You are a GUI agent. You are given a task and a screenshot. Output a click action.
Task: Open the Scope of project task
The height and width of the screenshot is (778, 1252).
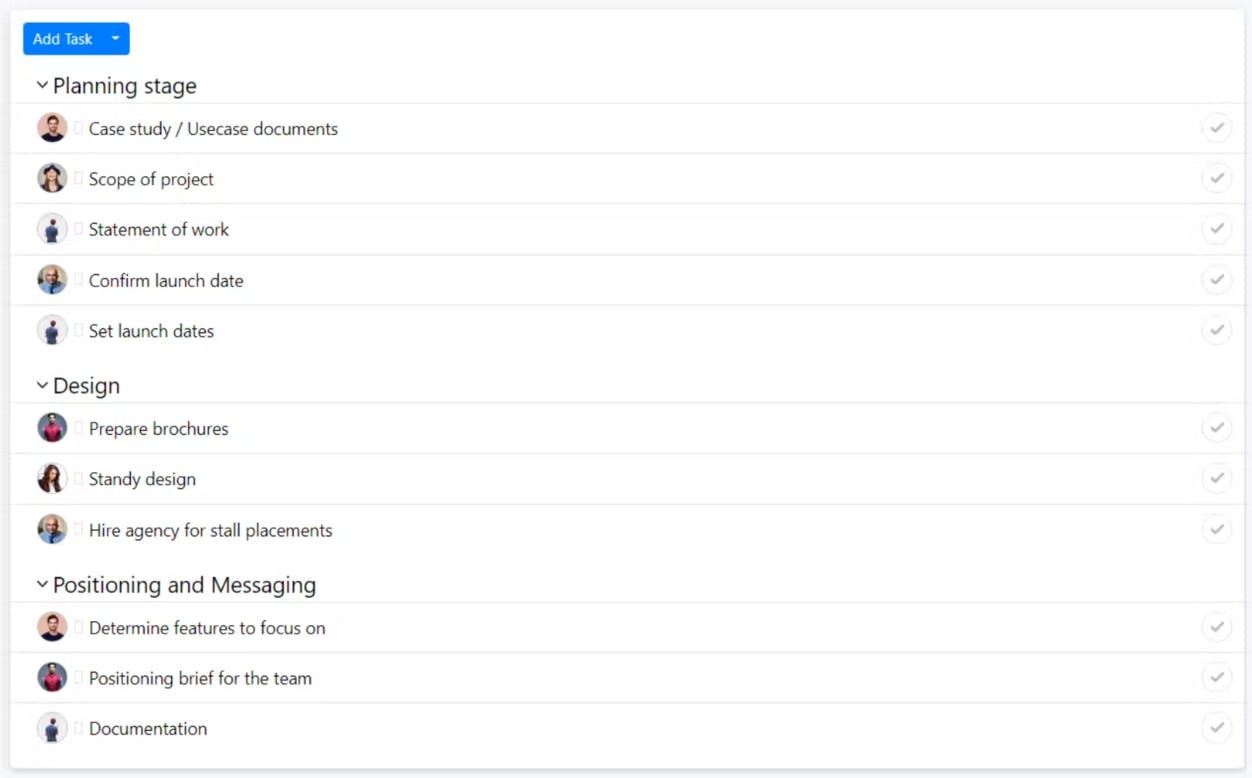point(151,179)
